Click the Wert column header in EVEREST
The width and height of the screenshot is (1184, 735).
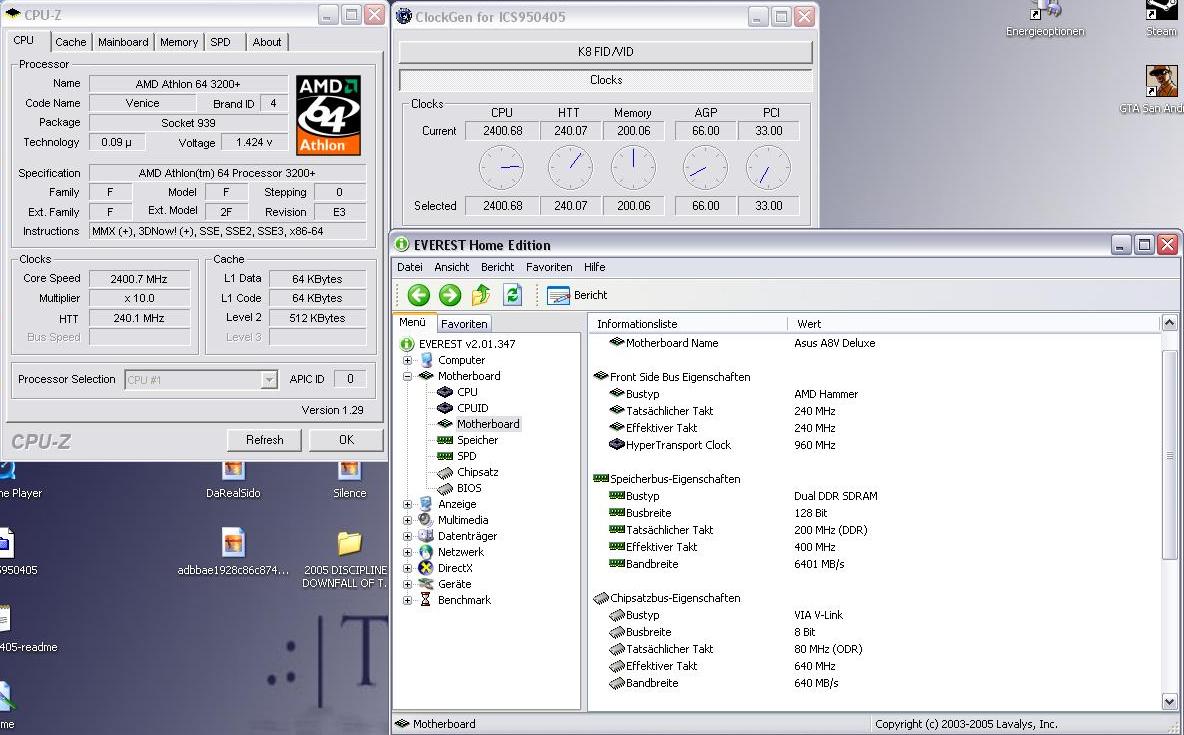click(x=973, y=323)
